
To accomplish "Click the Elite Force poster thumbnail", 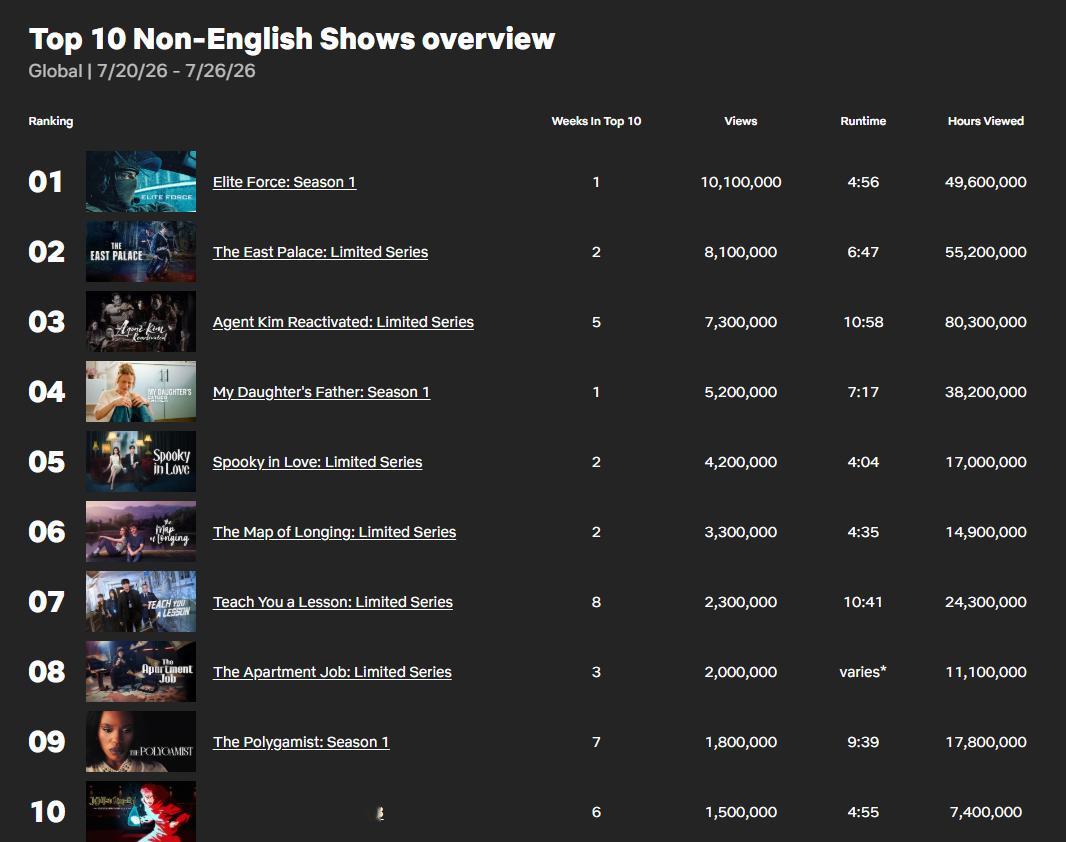I will coord(141,181).
